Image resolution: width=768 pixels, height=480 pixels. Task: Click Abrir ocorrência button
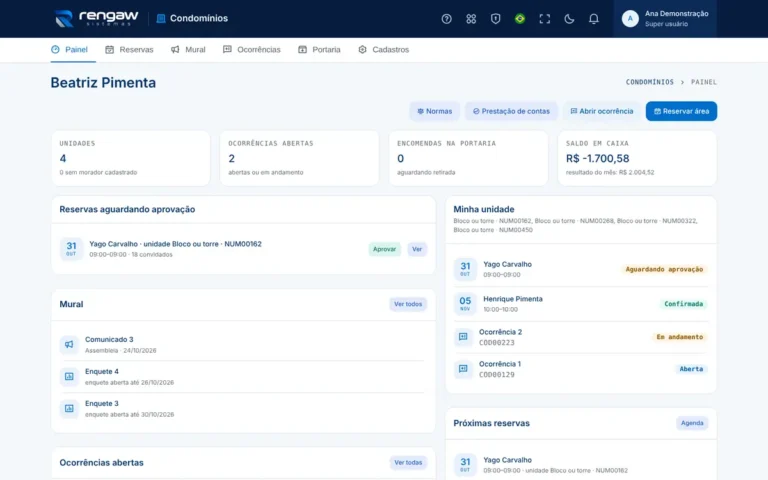[601, 111]
